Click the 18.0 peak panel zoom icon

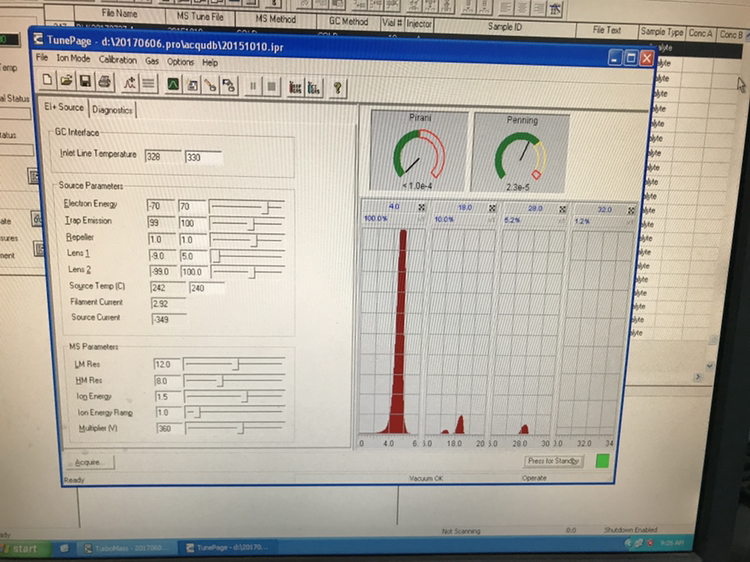click(492, 208)
